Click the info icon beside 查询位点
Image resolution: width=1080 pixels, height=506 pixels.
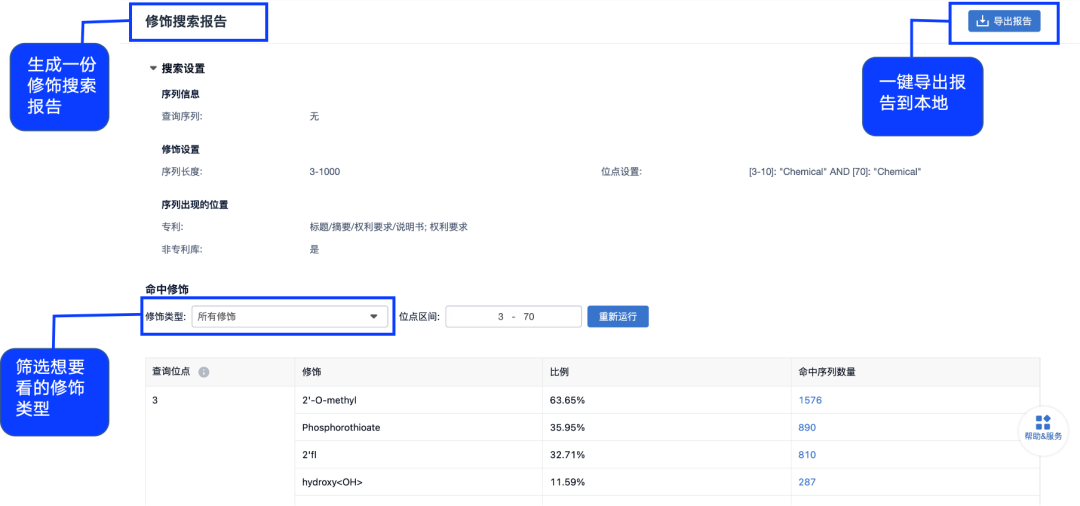(203, 372)
